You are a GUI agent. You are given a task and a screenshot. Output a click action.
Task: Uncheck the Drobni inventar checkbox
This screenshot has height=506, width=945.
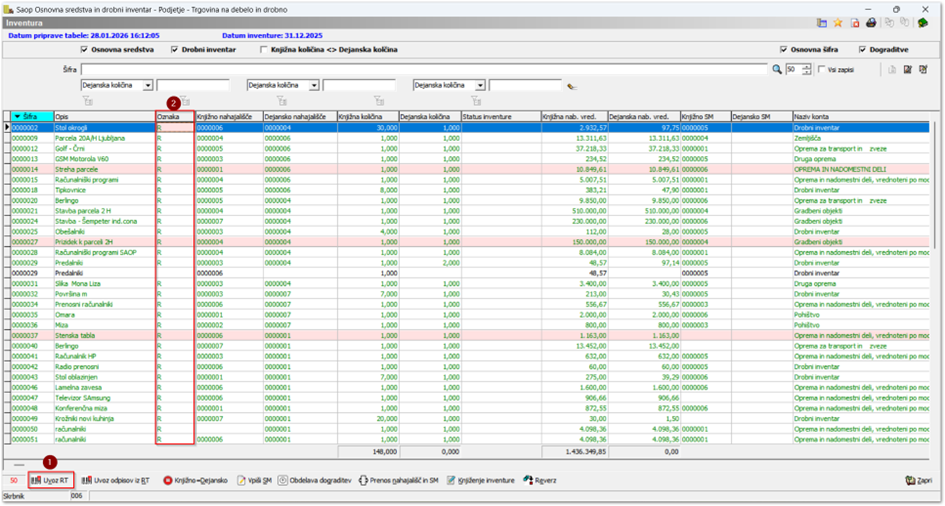pos(175,49)
